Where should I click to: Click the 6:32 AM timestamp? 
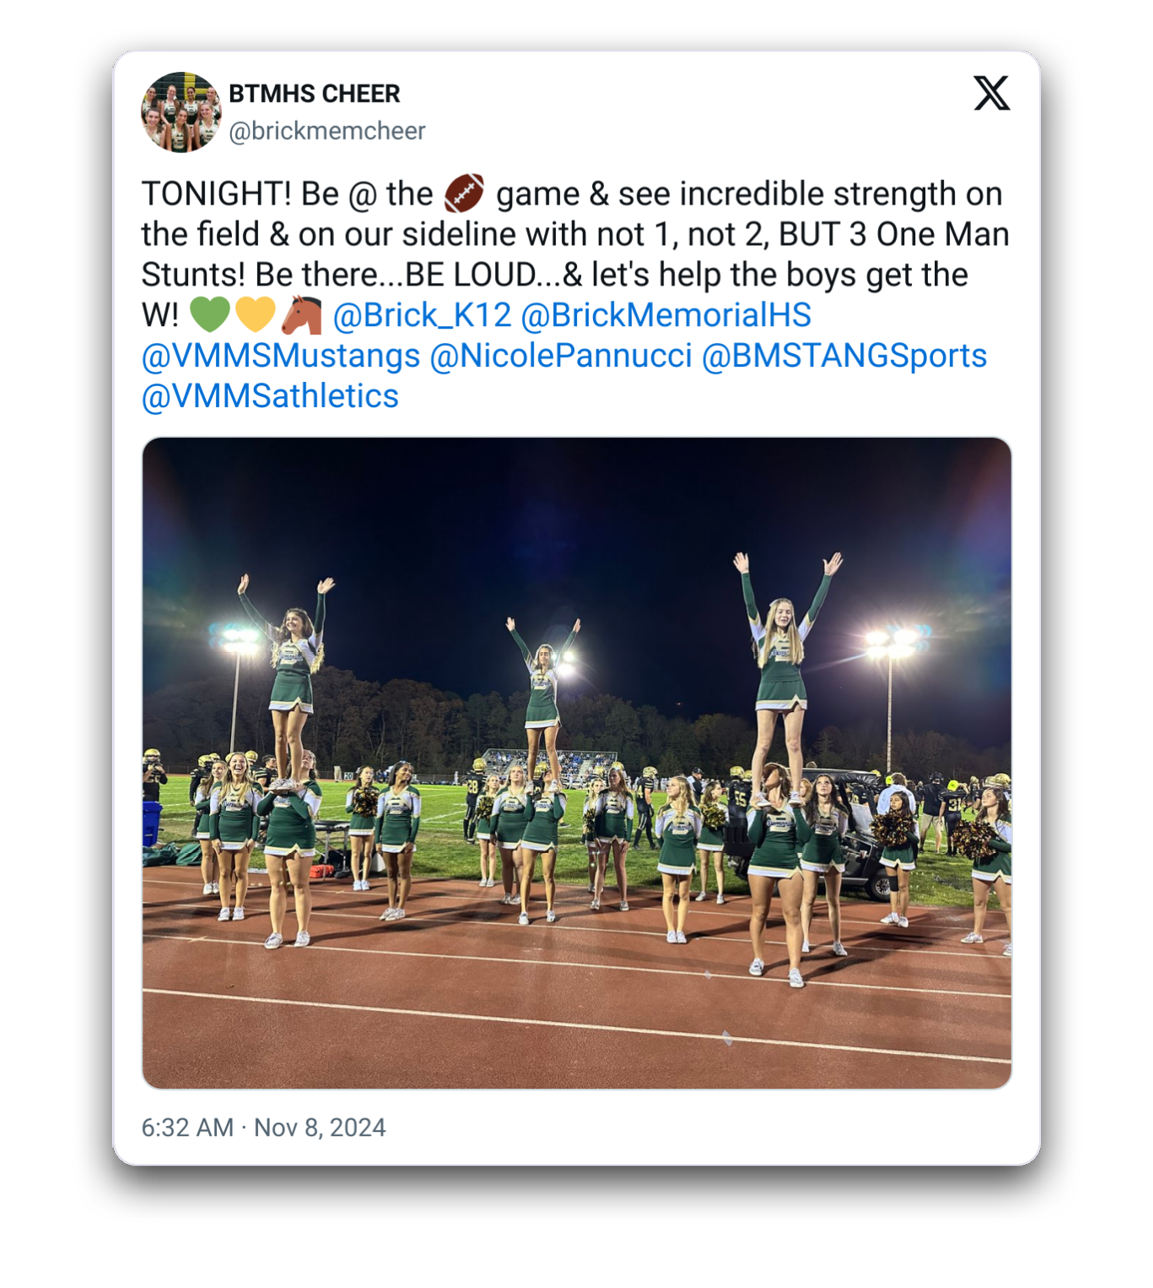(187, 1127)
